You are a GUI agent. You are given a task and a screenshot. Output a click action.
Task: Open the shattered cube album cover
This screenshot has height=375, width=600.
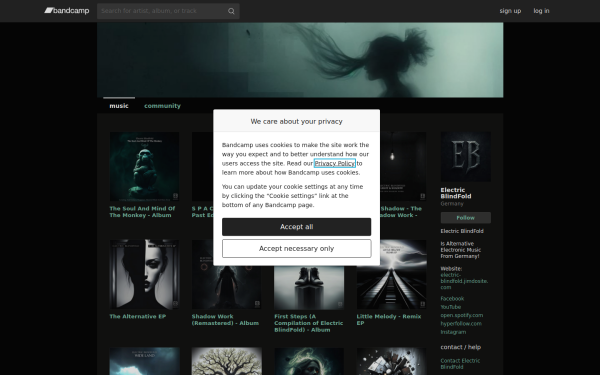coord(391,361)
